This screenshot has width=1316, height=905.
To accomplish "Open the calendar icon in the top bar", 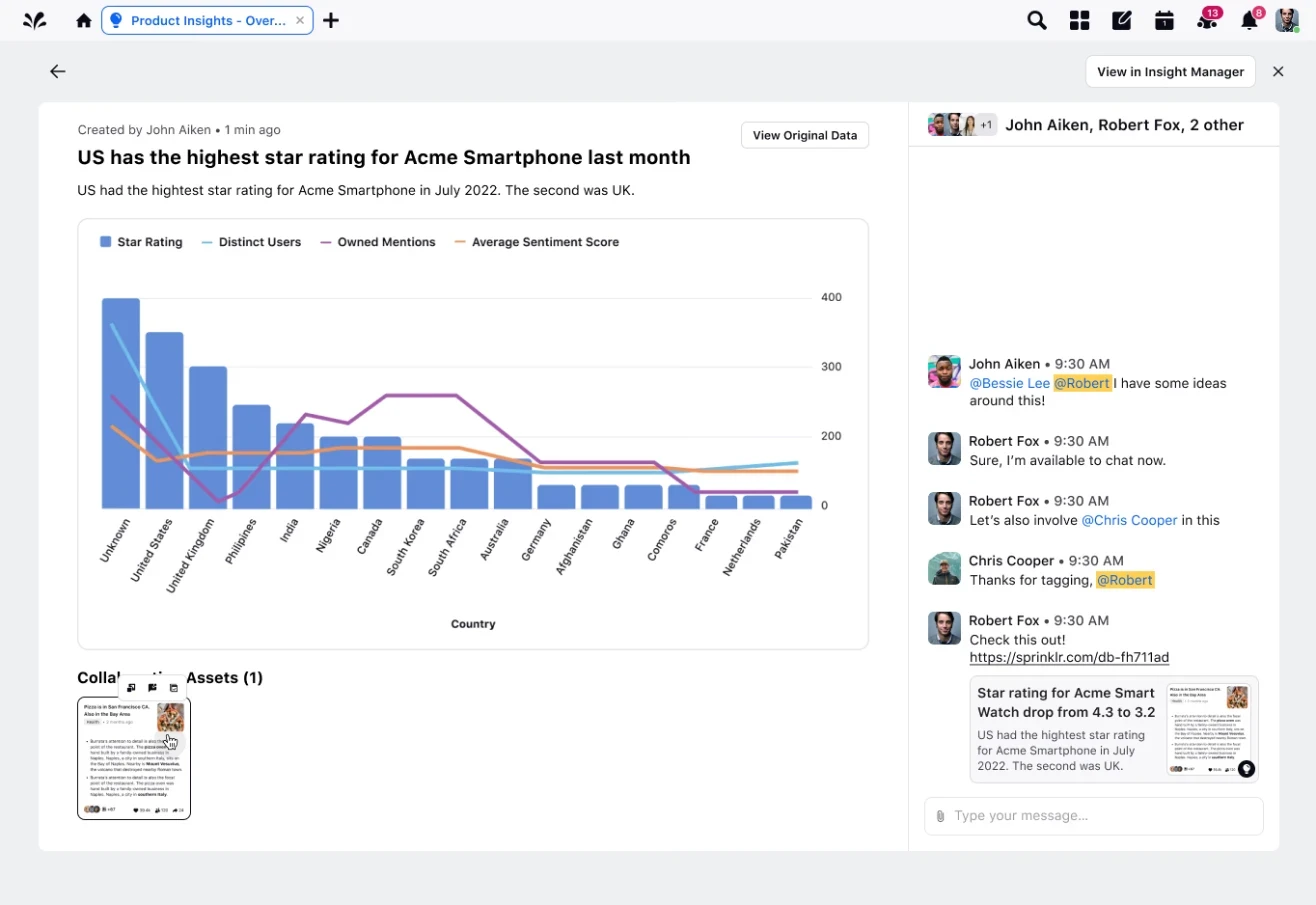I will [x=1164, y=20].
